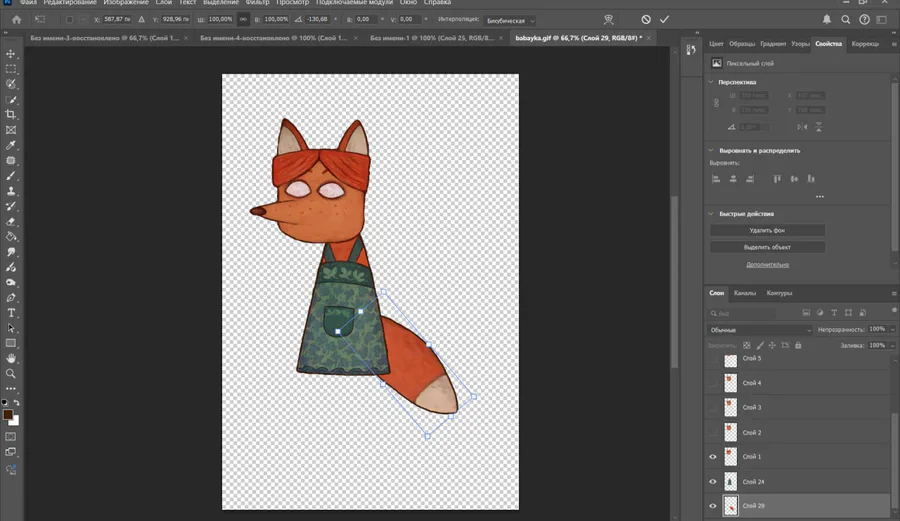Toggle the width-height link chain icon

click(243, 19)
